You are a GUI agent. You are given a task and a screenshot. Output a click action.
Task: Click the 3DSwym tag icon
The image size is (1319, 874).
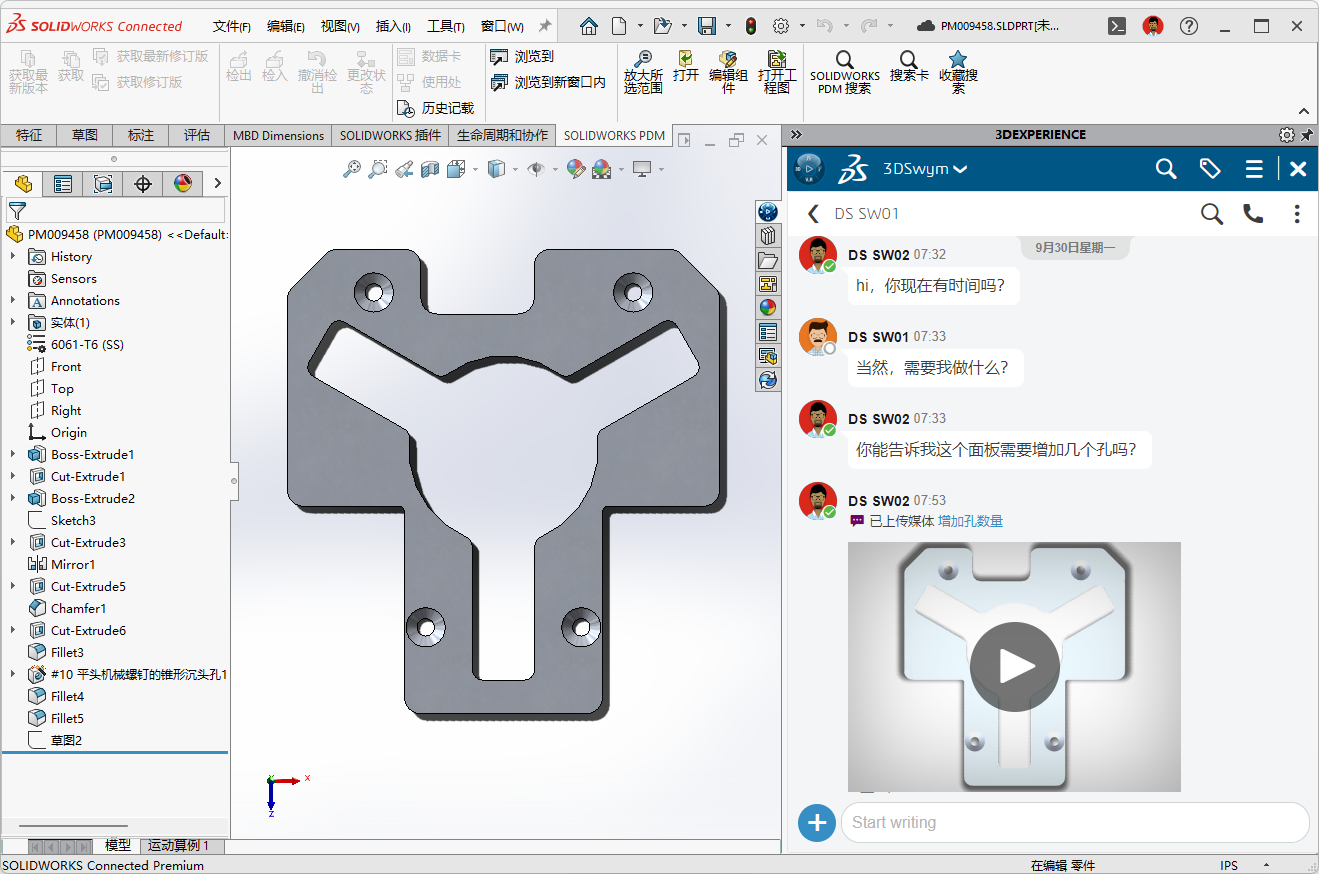(x=1210, y=169)
